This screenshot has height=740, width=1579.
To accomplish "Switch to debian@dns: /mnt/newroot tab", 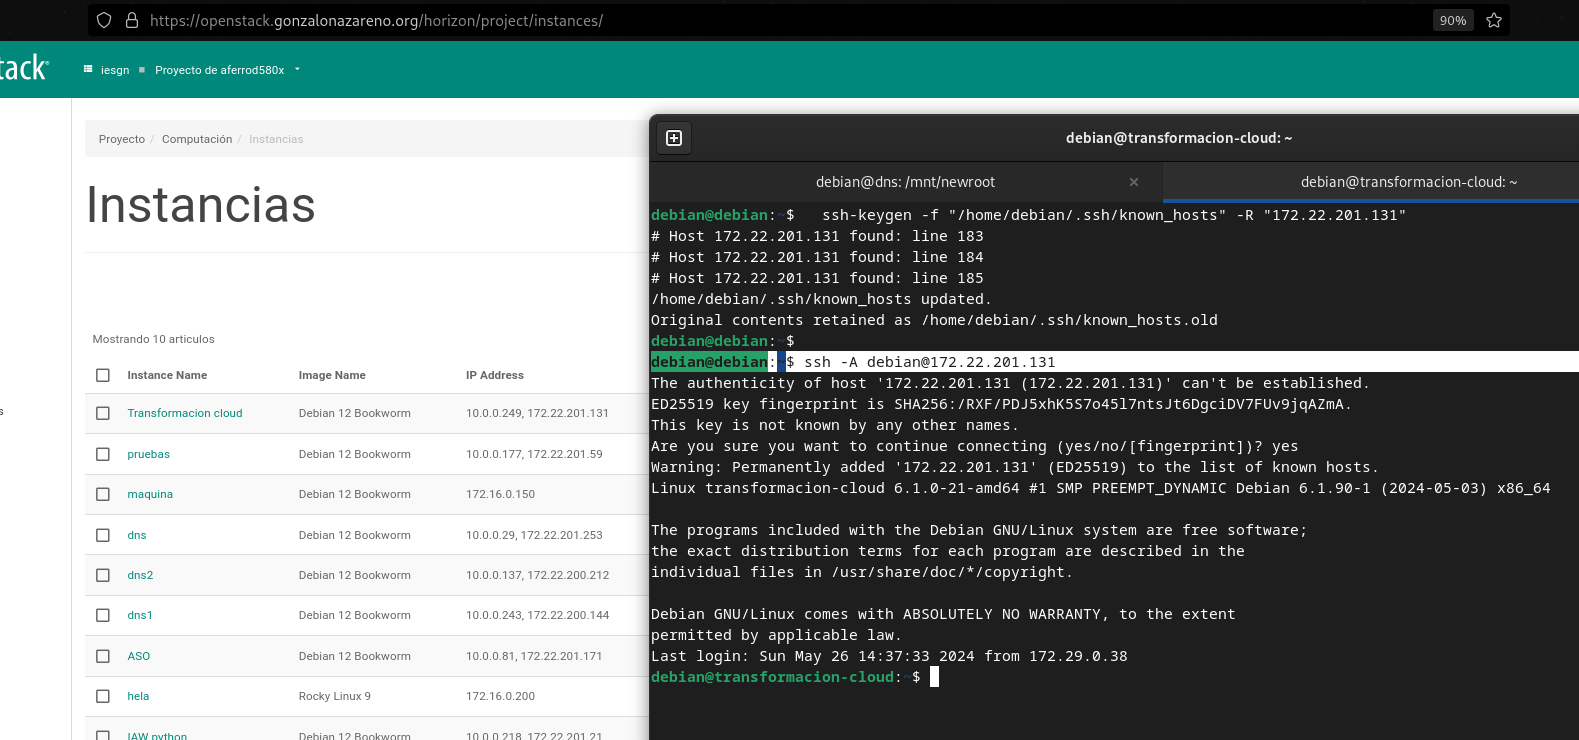I will coord(905,182).
